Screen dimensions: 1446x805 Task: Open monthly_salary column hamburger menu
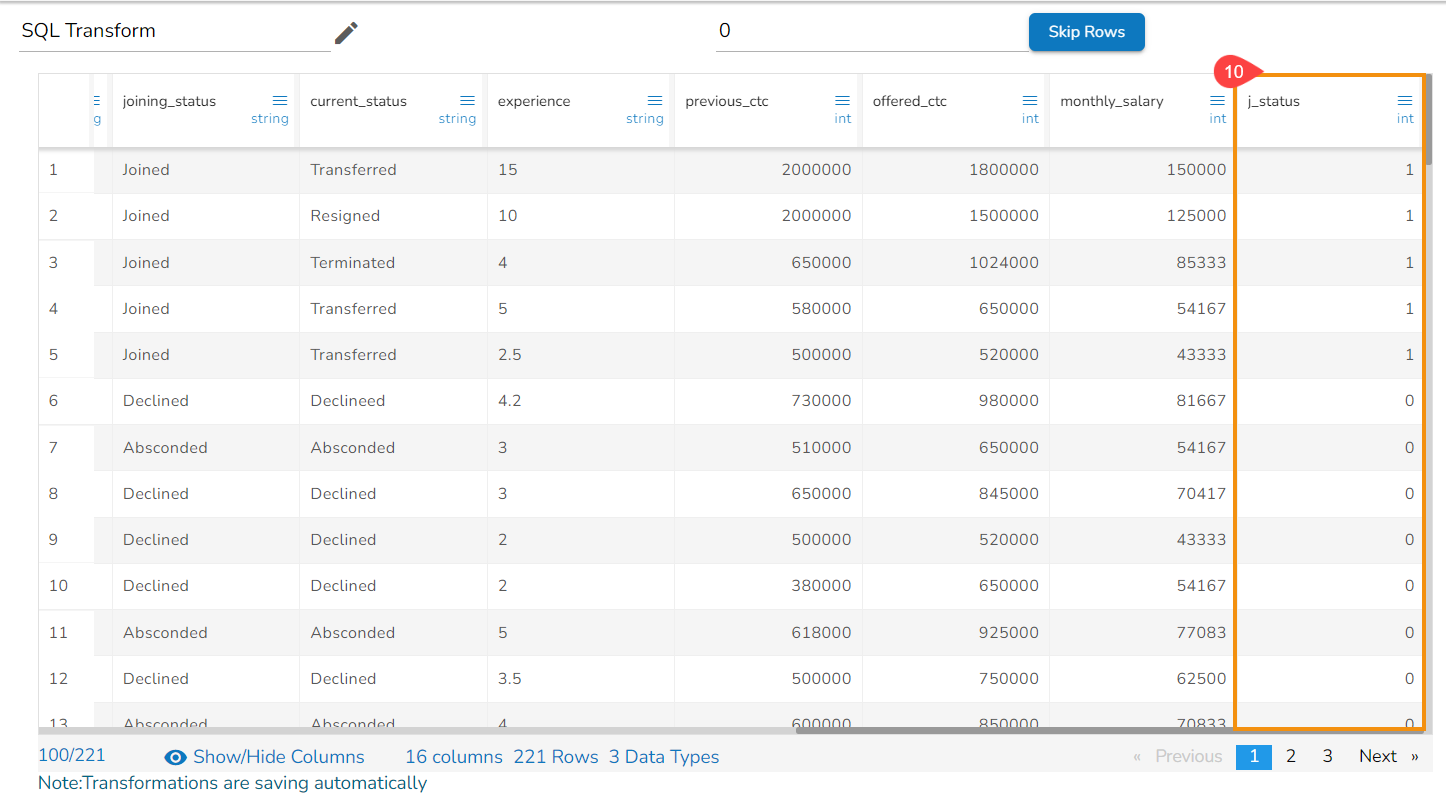1217,101
